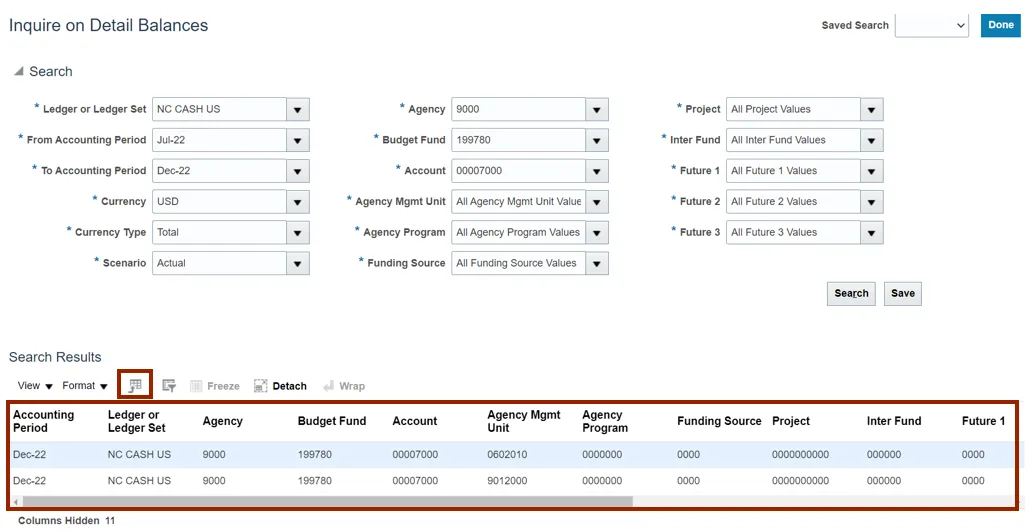Click the Done button
This screenshot has width=1031, height=532.
point(1000,25)
